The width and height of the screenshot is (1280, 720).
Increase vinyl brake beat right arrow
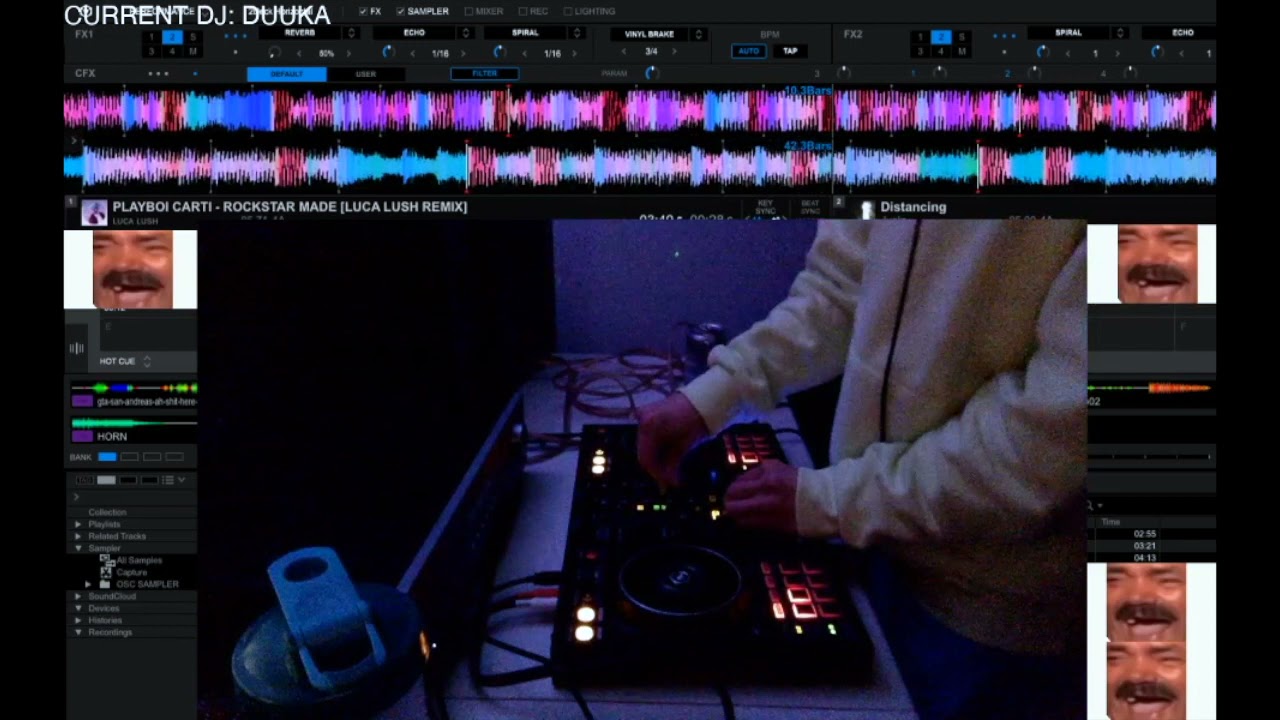coord(674,52)
